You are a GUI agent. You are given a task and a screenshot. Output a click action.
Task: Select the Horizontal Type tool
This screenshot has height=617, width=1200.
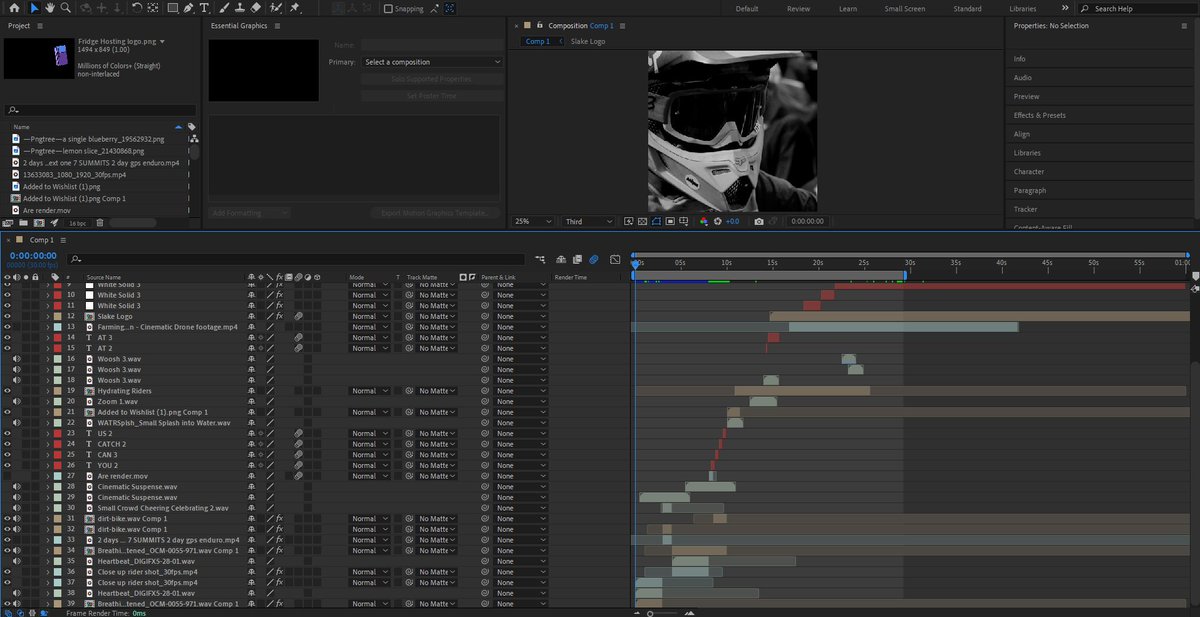pyautogui.click(x=206, y=8)
